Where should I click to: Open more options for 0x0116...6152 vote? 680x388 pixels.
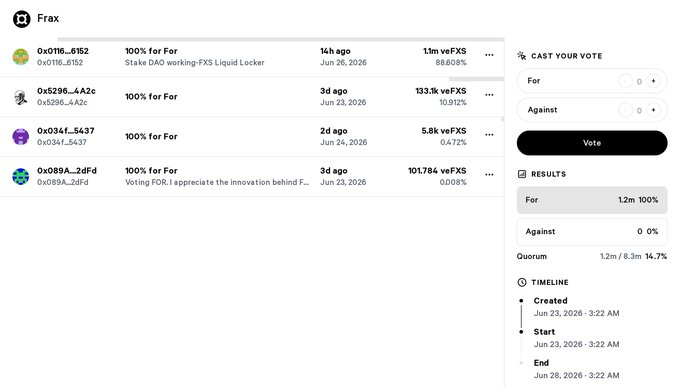tap(489, 55)
